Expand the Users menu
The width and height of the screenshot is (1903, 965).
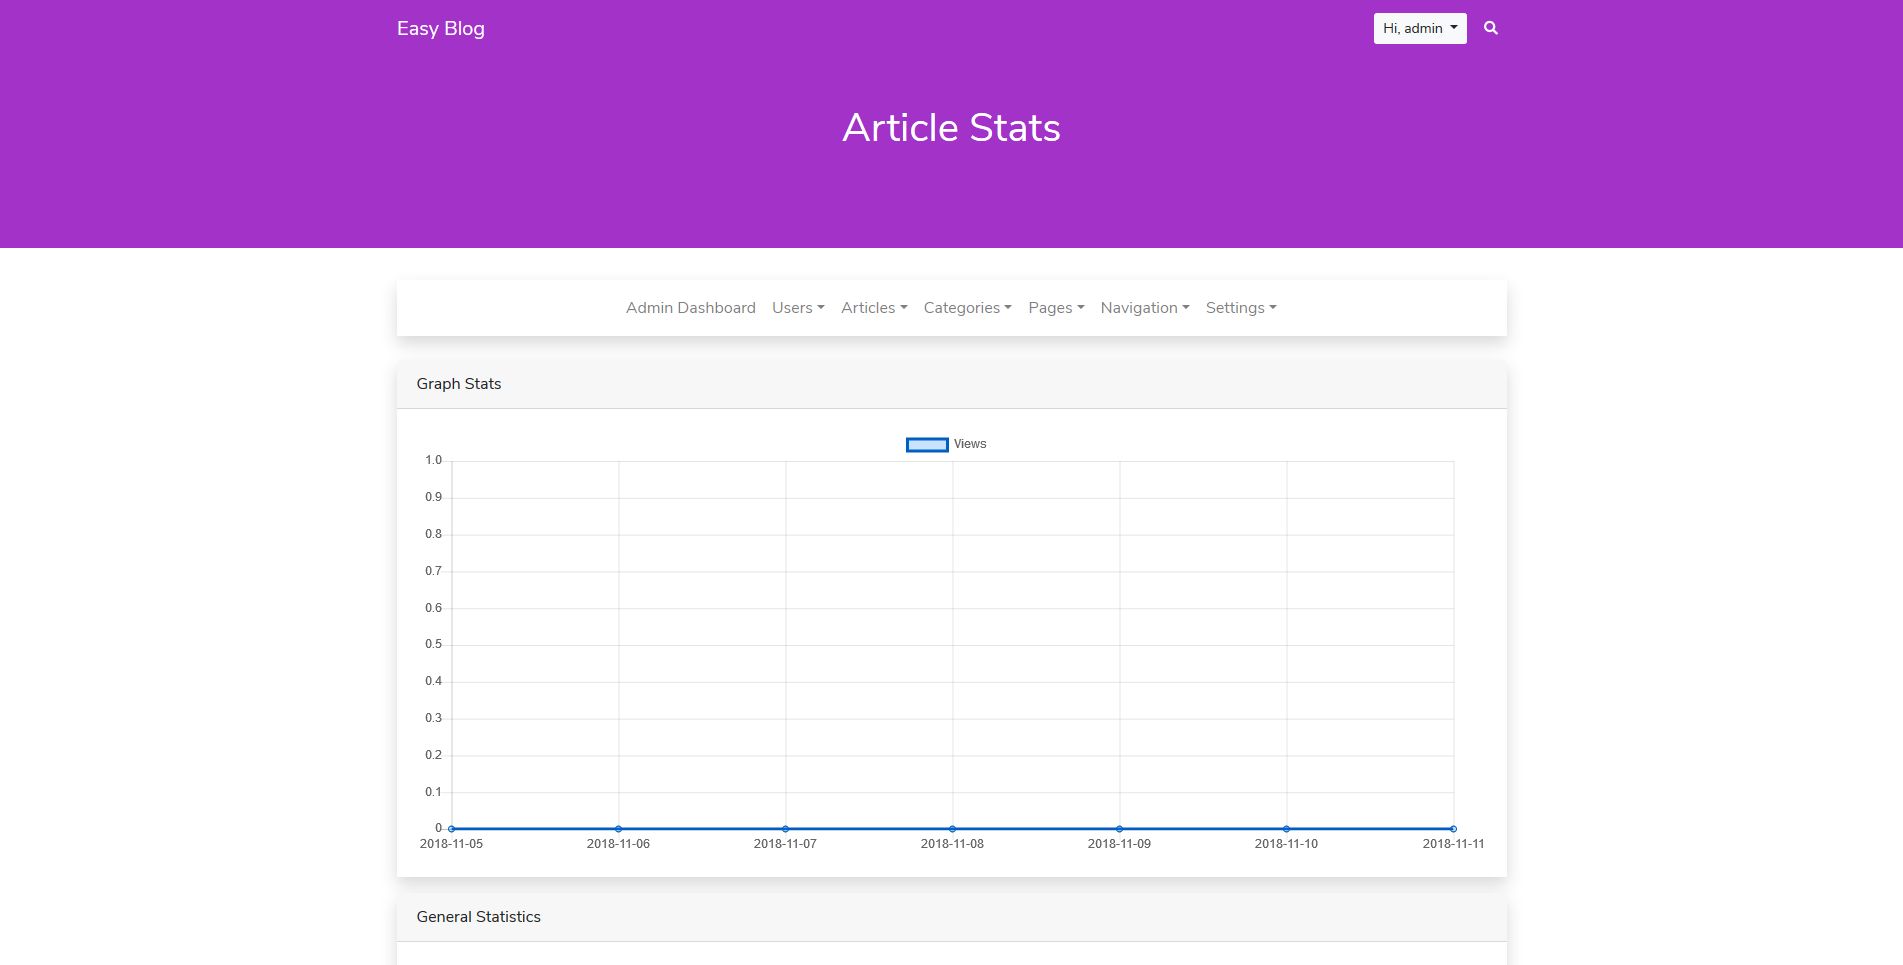pyautogui.click(x=797, y=308)
